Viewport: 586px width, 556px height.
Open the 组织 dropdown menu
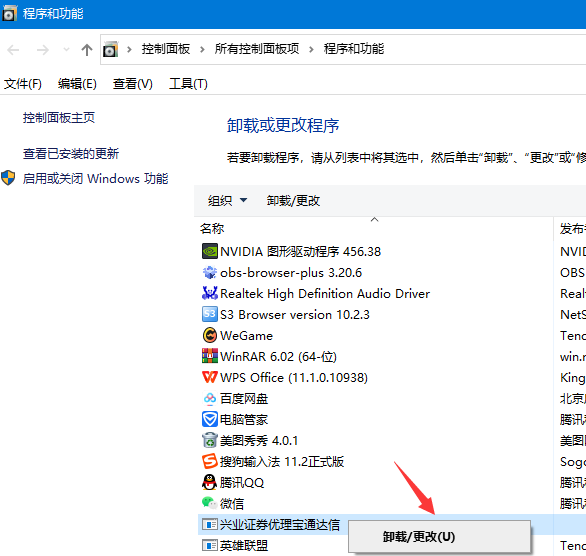(227, 201)
